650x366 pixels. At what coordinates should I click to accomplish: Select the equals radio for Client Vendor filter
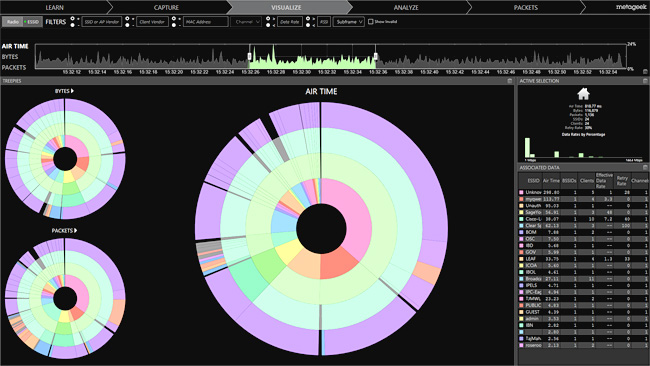tap(127, 19)
